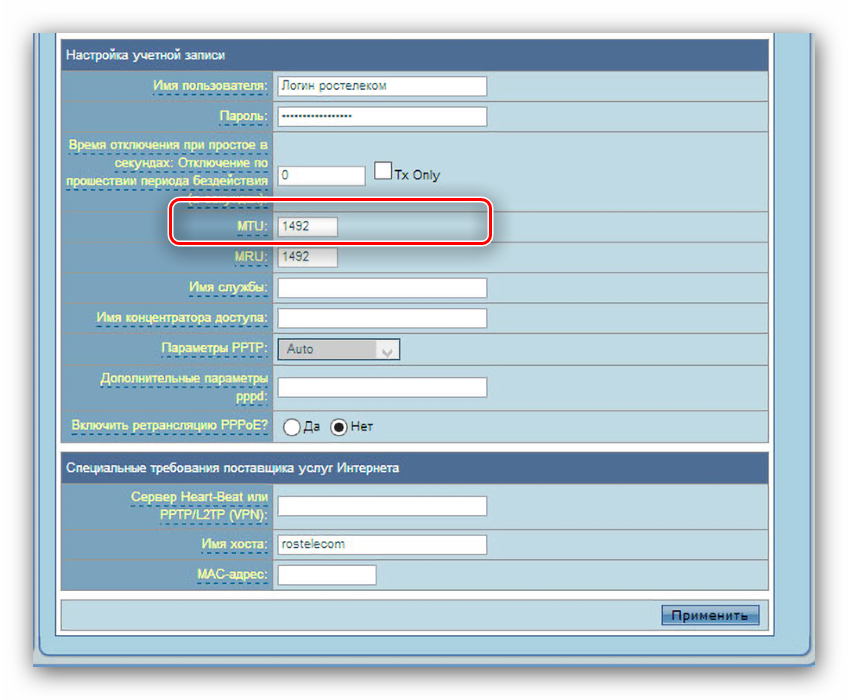Click the Heart-Beat server input field
The width and height of the screenshot is (848, 700).
(381, 506)
